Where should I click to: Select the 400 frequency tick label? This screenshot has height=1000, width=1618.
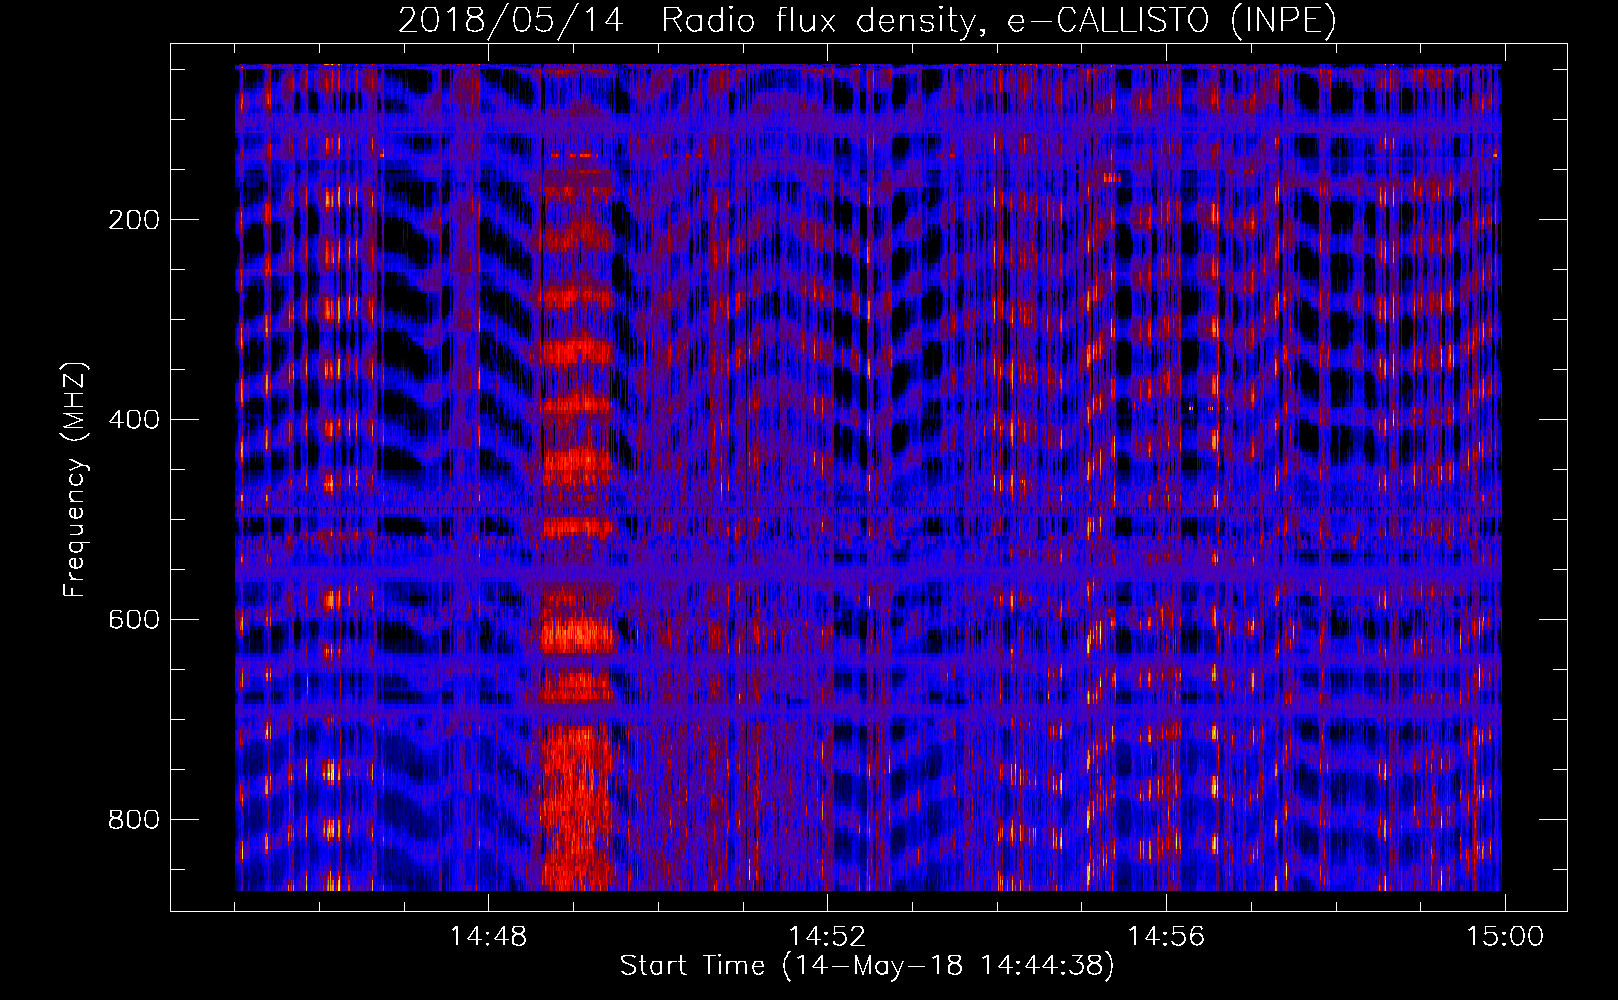pos(134,420)
